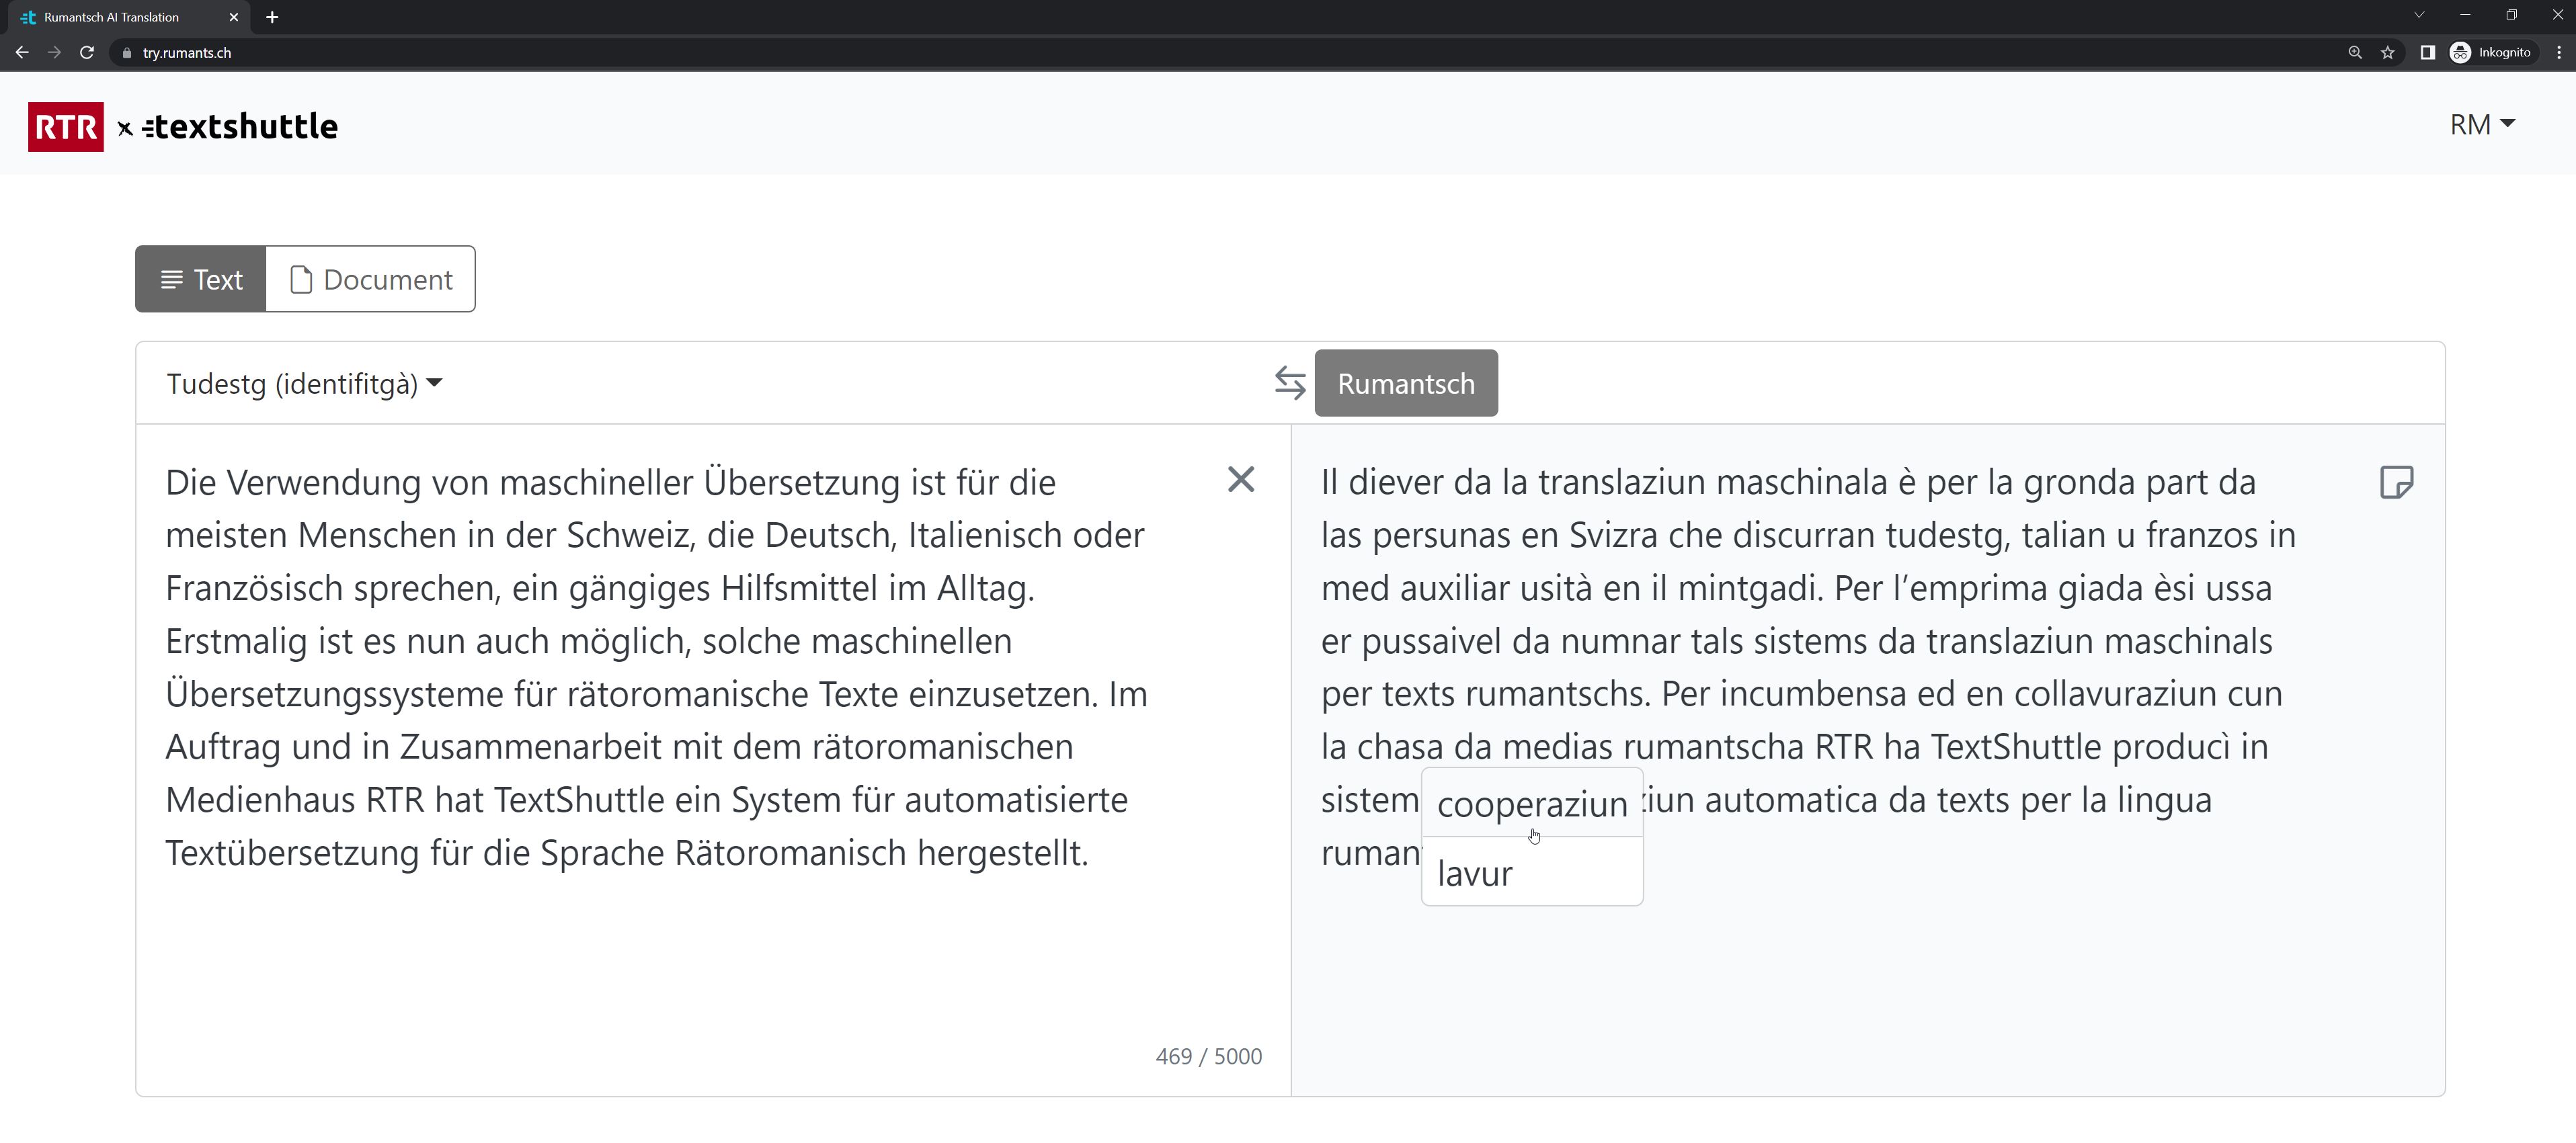
Task: Click the try.rumants.ch address bar
Action: pyautogui.click(x=1230, y=53)
